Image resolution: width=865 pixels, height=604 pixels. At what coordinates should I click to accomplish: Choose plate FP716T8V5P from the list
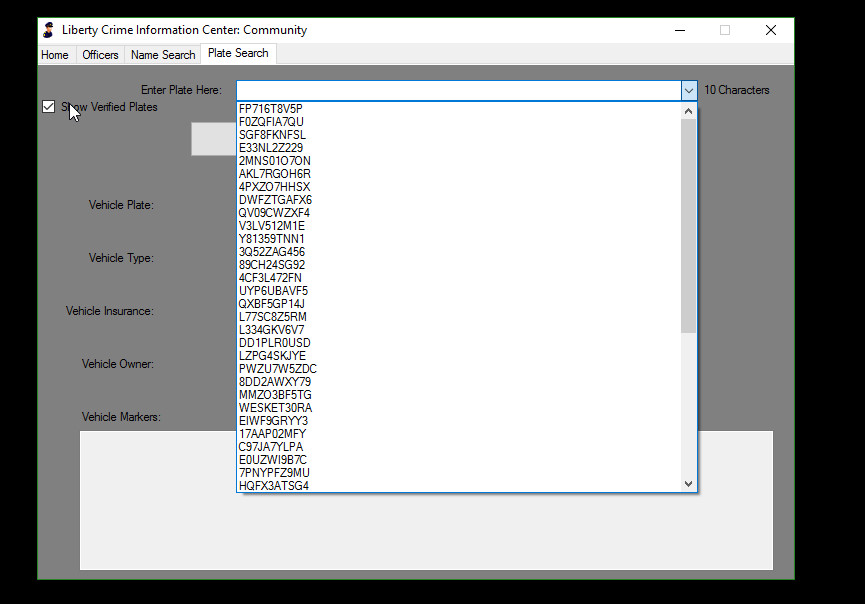point(271,109)
